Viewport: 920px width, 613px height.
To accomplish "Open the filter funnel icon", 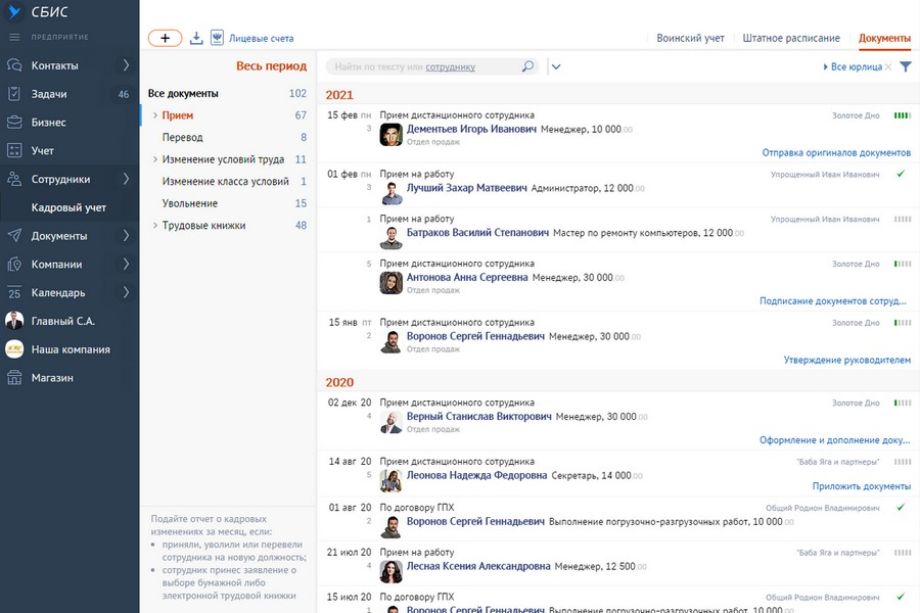I will coord(905,67).
